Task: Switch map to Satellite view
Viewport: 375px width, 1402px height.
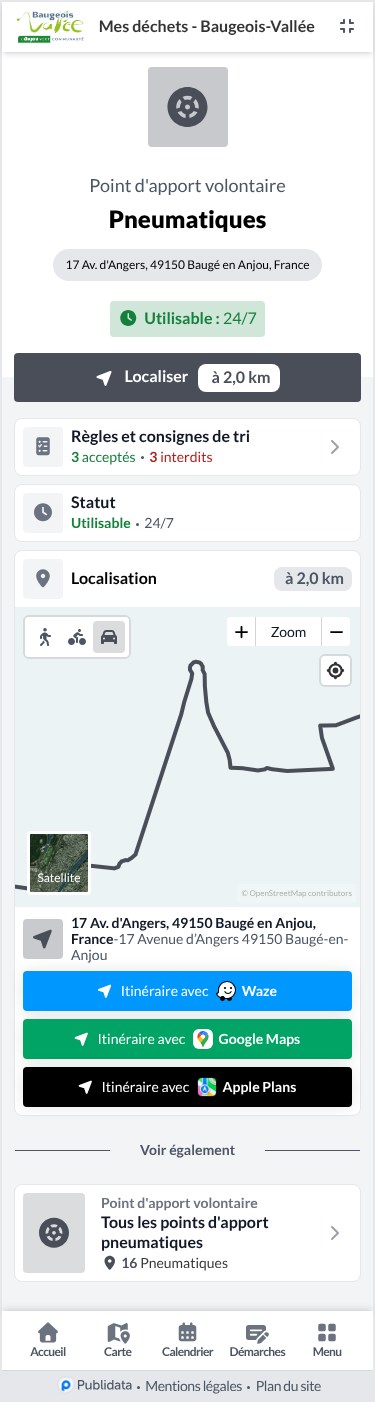Action: click(x=59, y=863)
